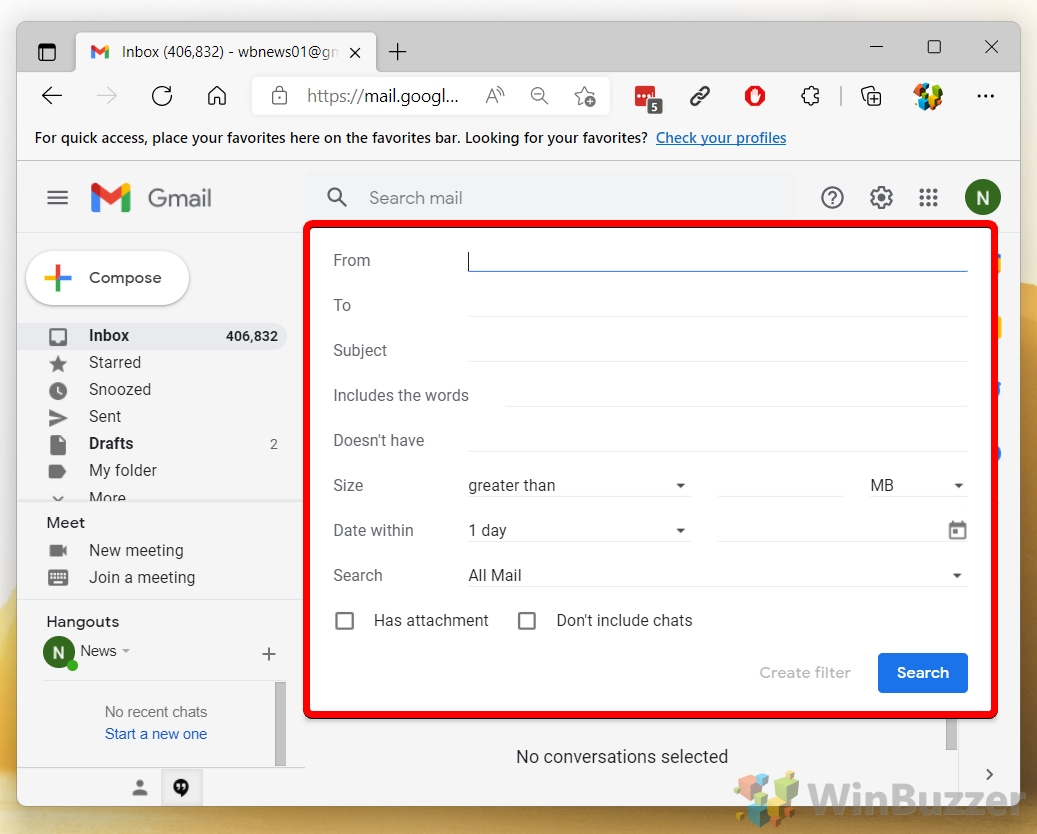
Task: Click the Includes the words field
Action: click(735, 396)
